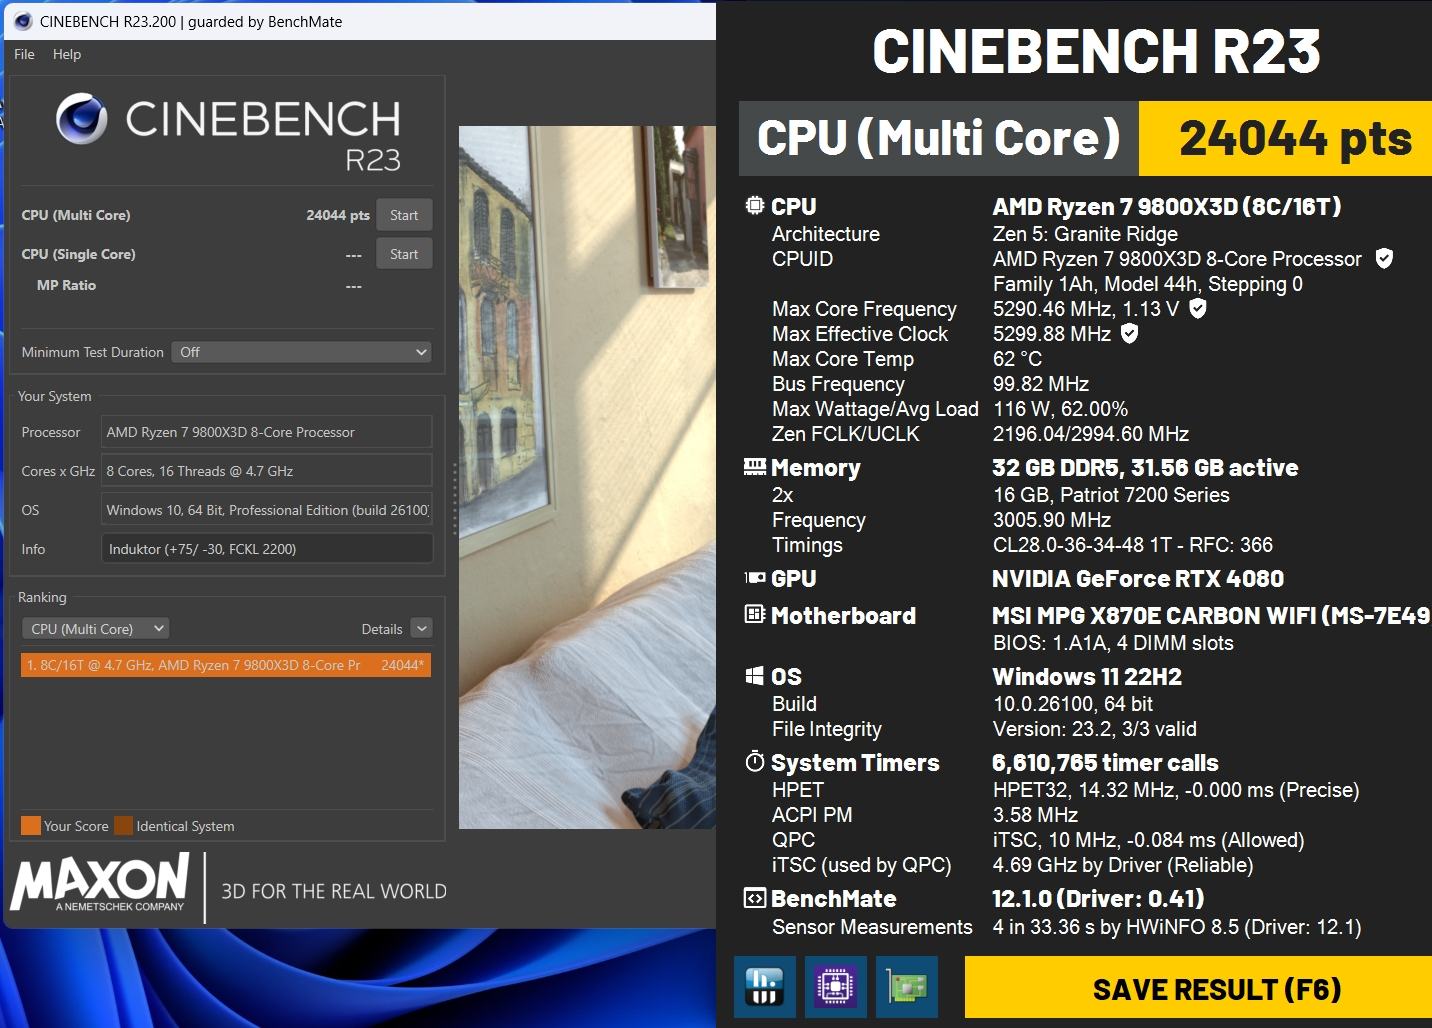Click the brown Identical System legend swatch

[124, 826]
